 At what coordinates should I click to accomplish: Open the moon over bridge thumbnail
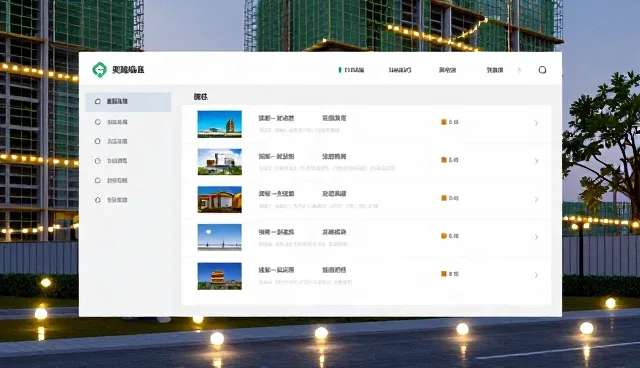coord(220,237)
